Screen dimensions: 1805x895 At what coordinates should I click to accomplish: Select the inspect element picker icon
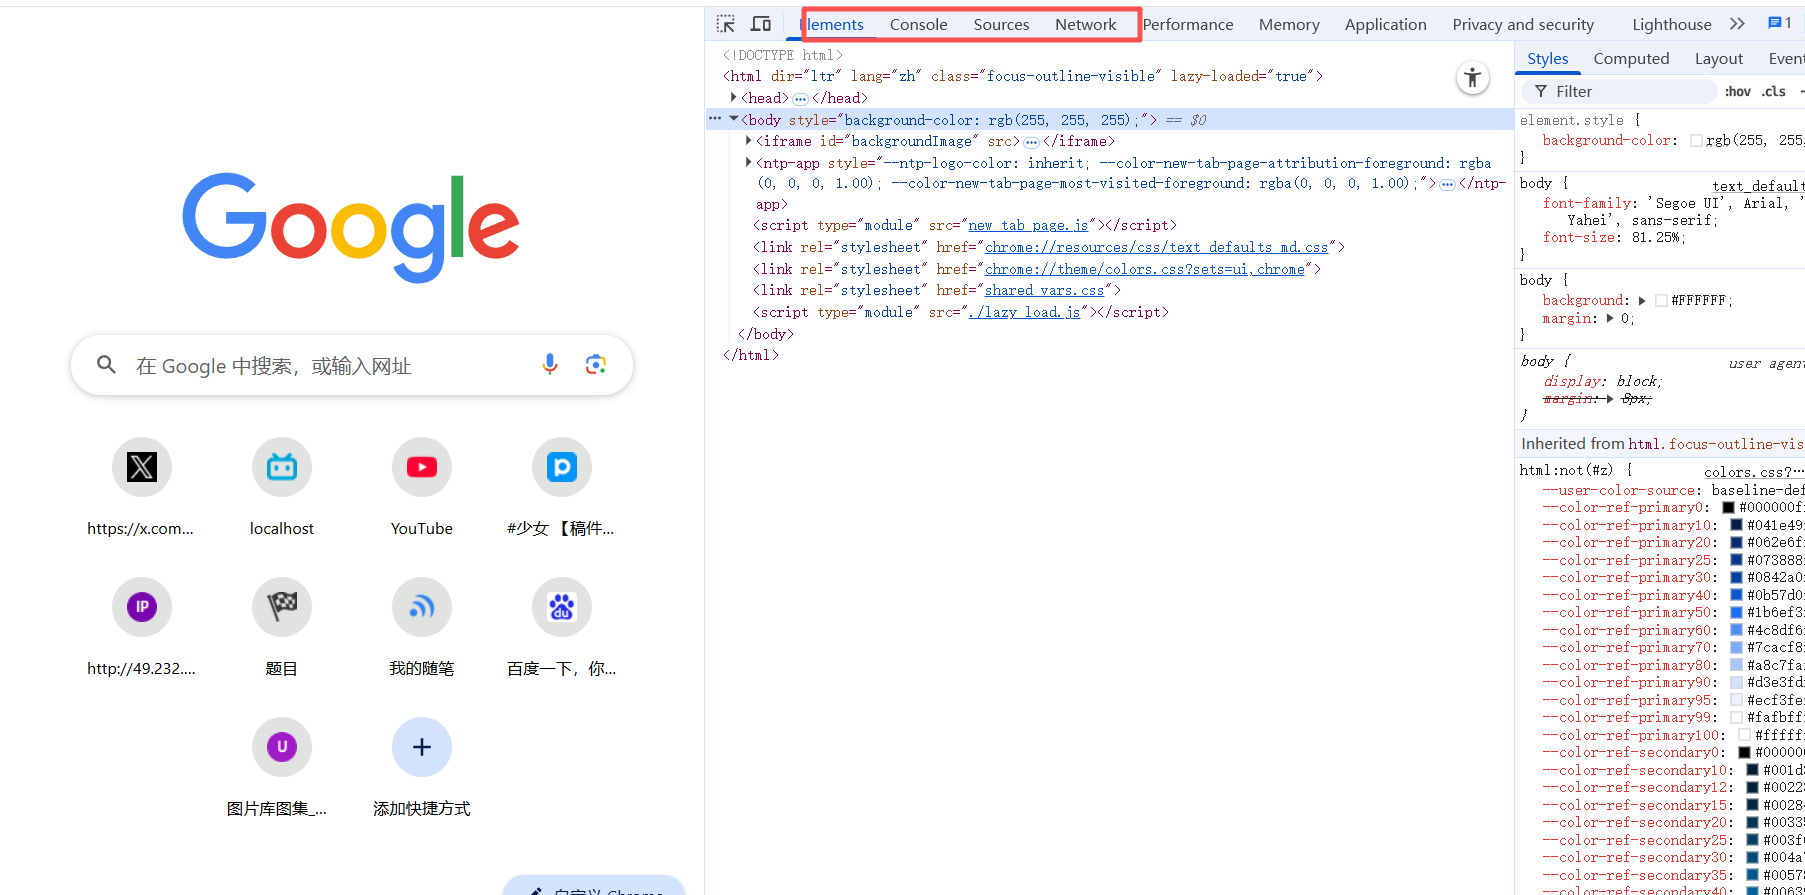tap(726, 24)
